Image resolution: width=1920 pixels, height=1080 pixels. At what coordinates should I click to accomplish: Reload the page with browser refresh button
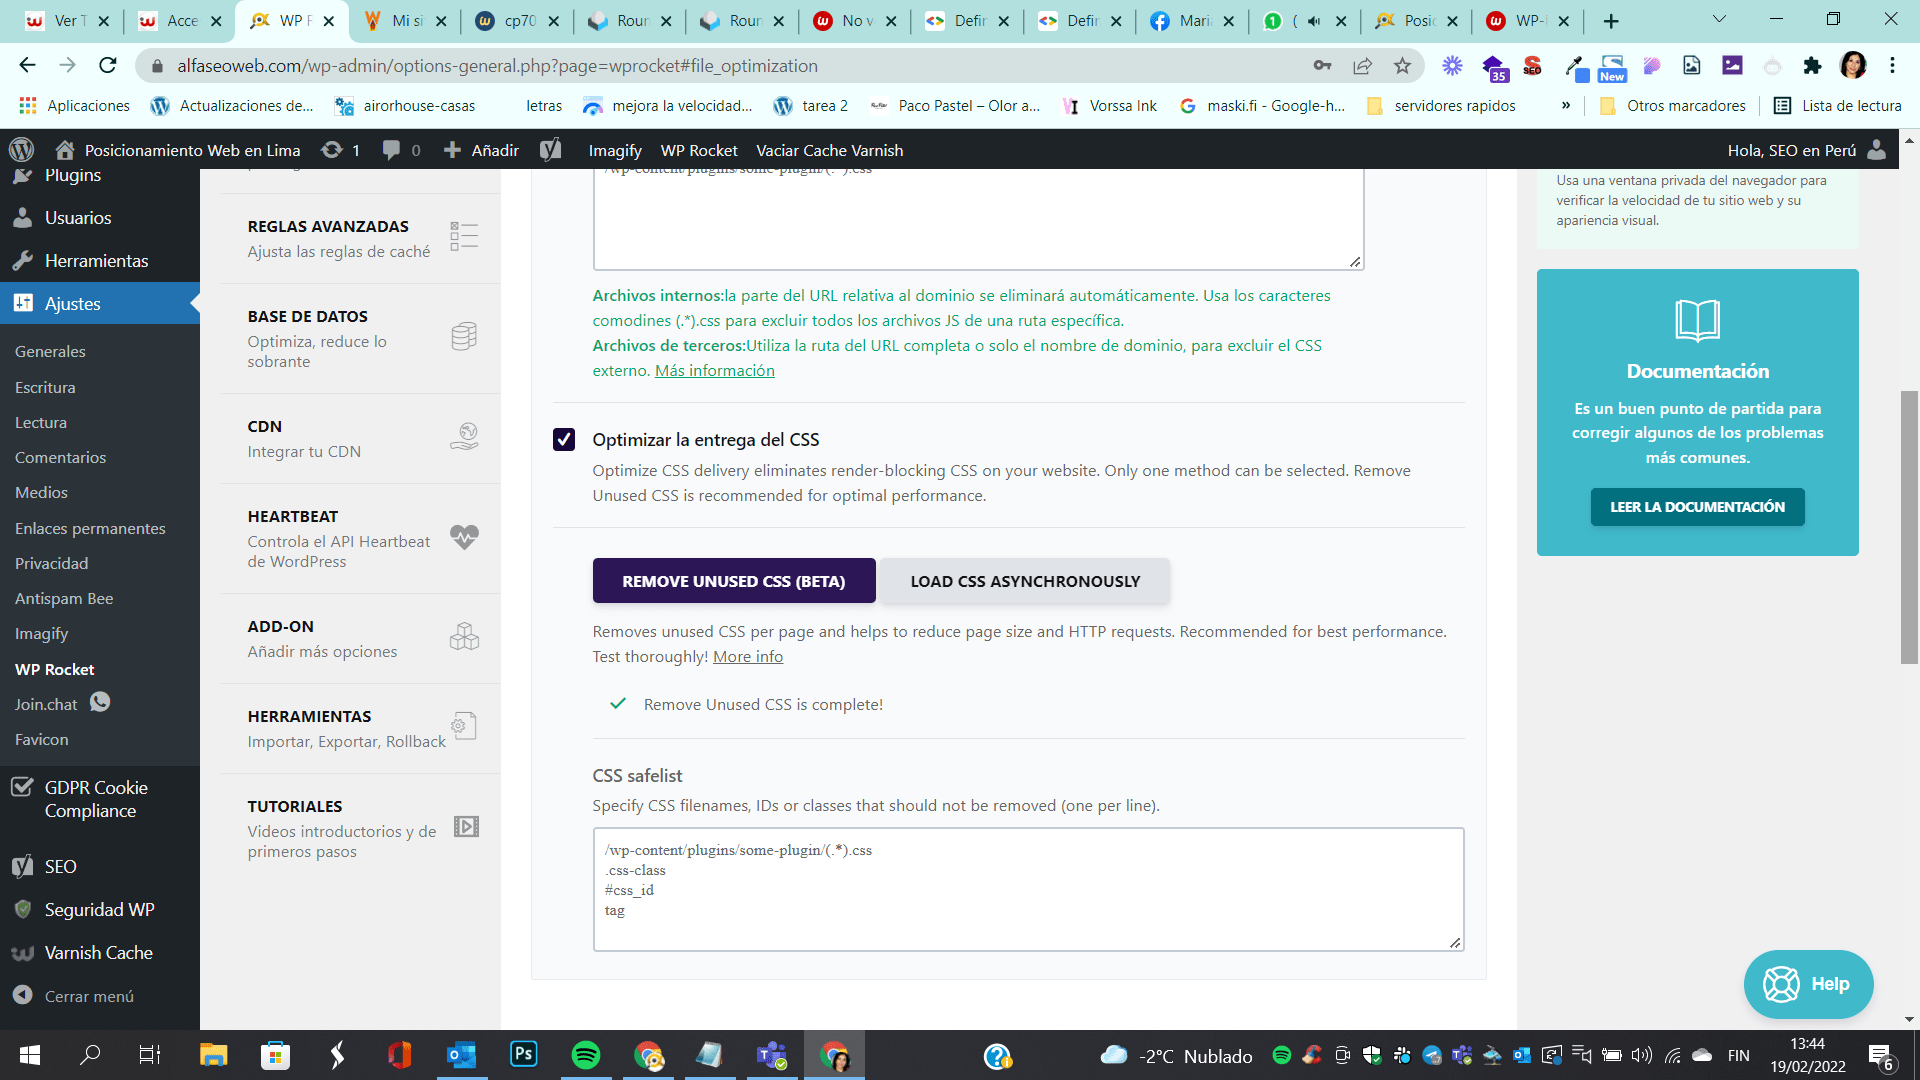click(x=108, y=66)
